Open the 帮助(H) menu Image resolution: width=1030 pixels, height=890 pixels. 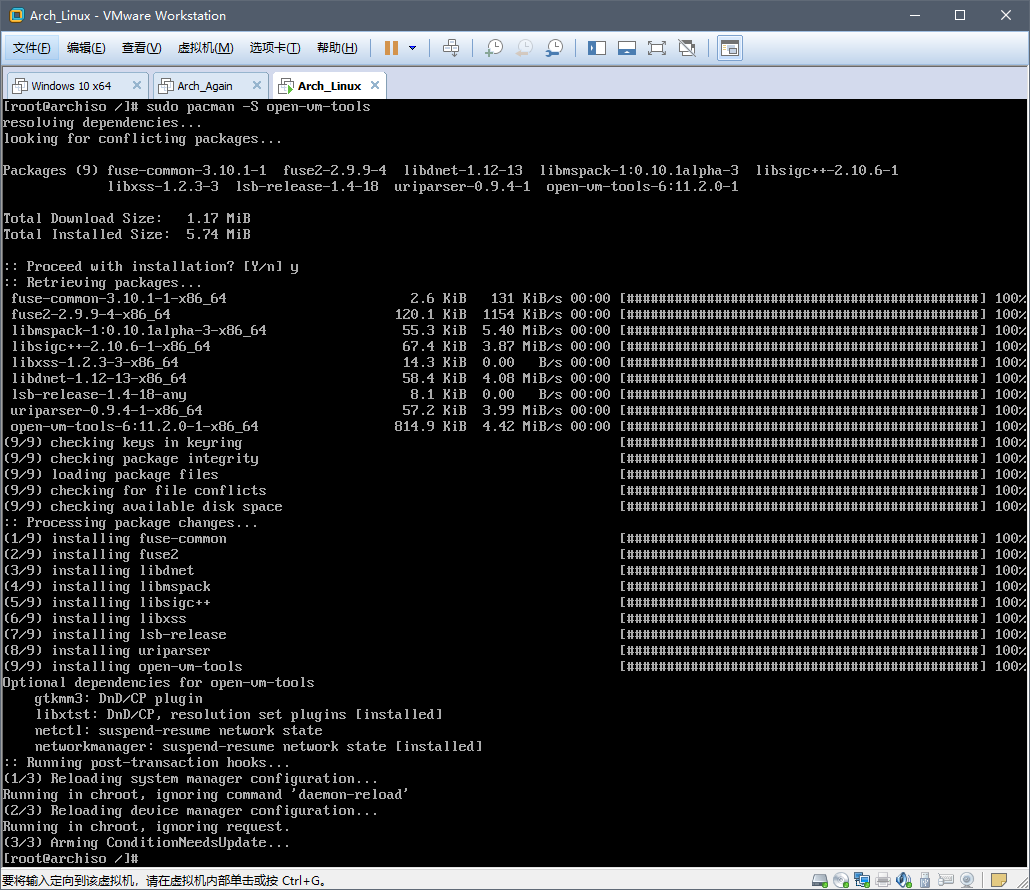[337, 48]
